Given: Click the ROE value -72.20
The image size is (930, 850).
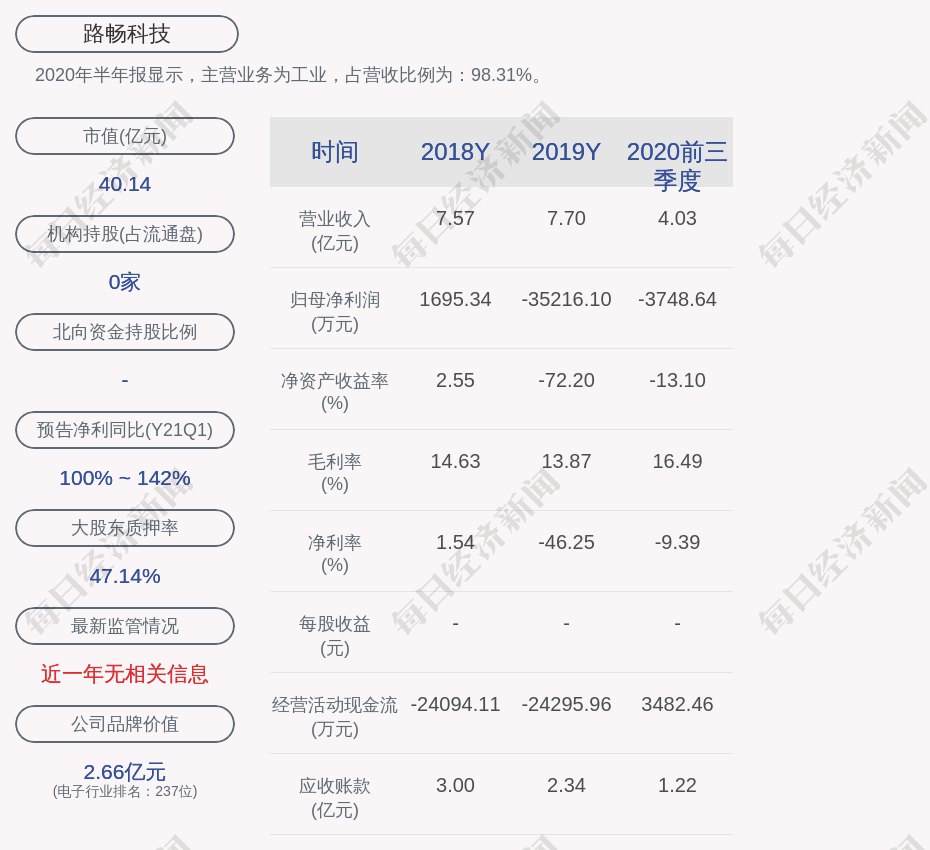Looking at the screenshot, I should point(566,380).
